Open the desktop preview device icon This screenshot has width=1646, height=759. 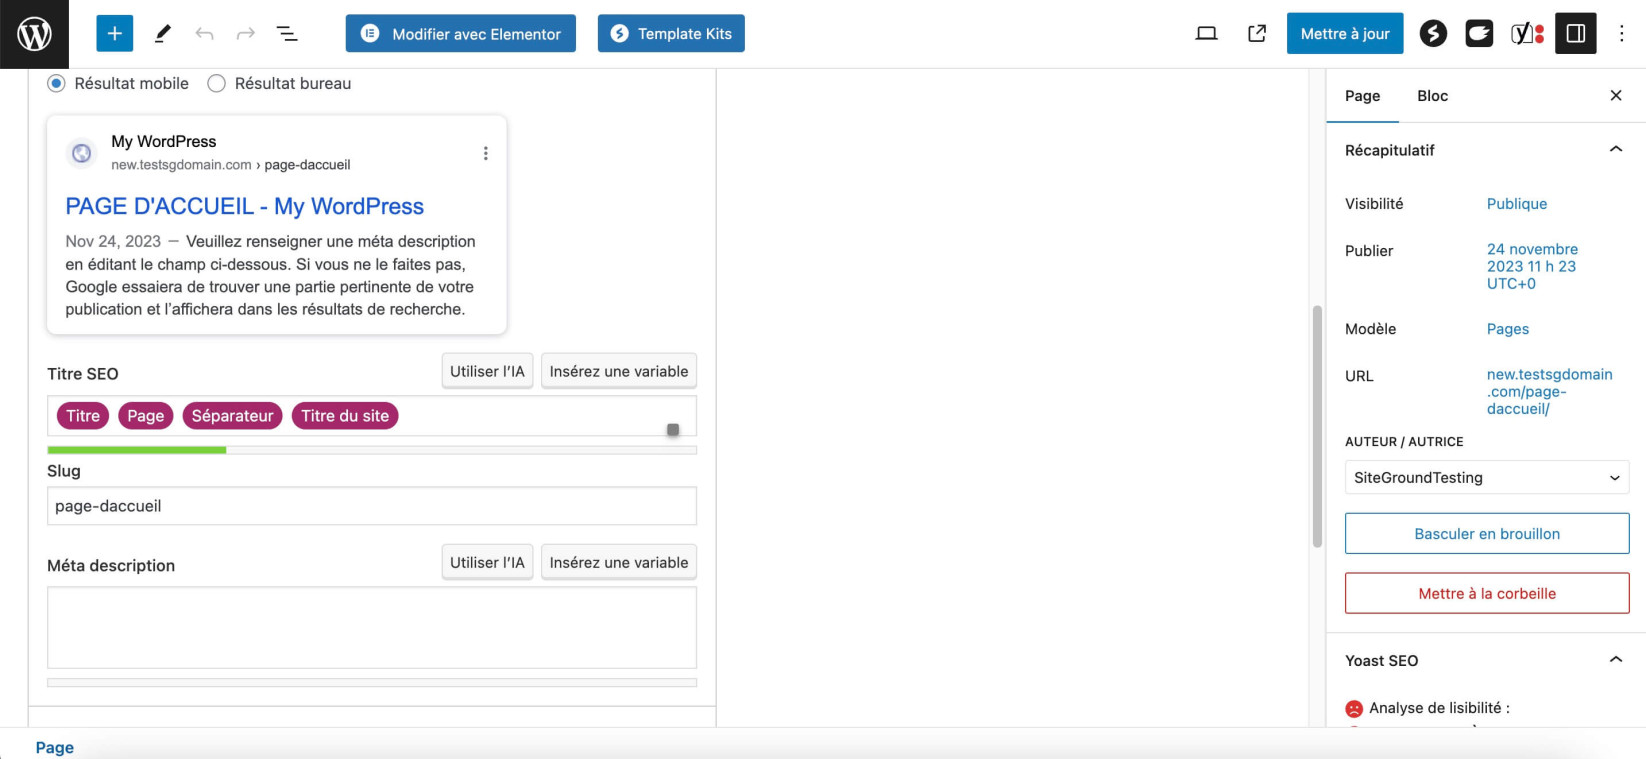1206,34
